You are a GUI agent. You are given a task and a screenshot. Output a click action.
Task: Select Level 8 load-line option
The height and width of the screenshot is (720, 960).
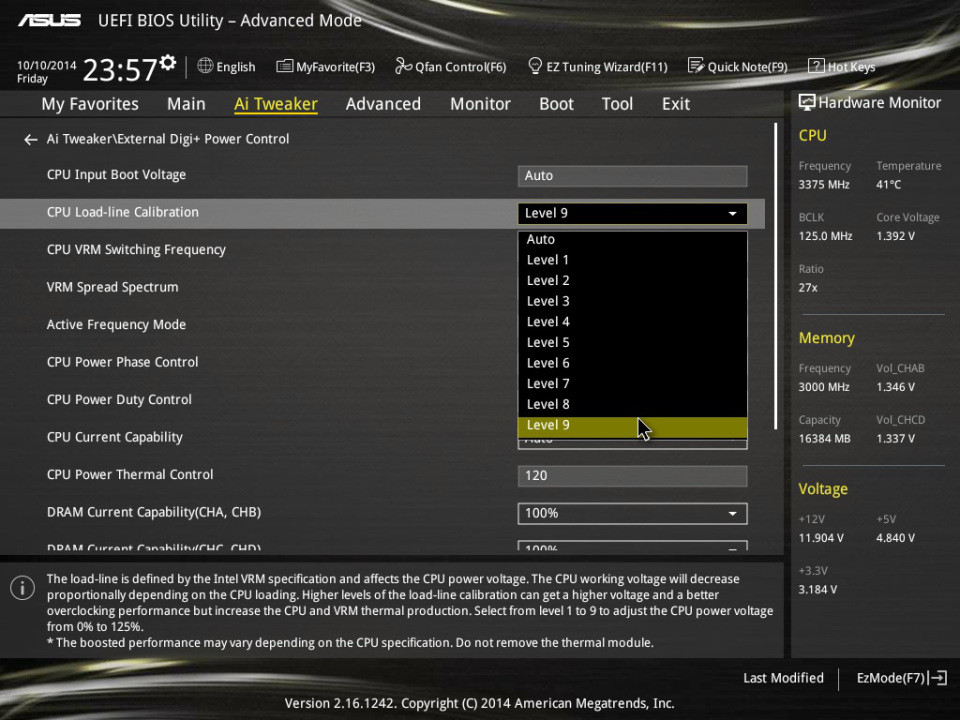tap(632, 405)
